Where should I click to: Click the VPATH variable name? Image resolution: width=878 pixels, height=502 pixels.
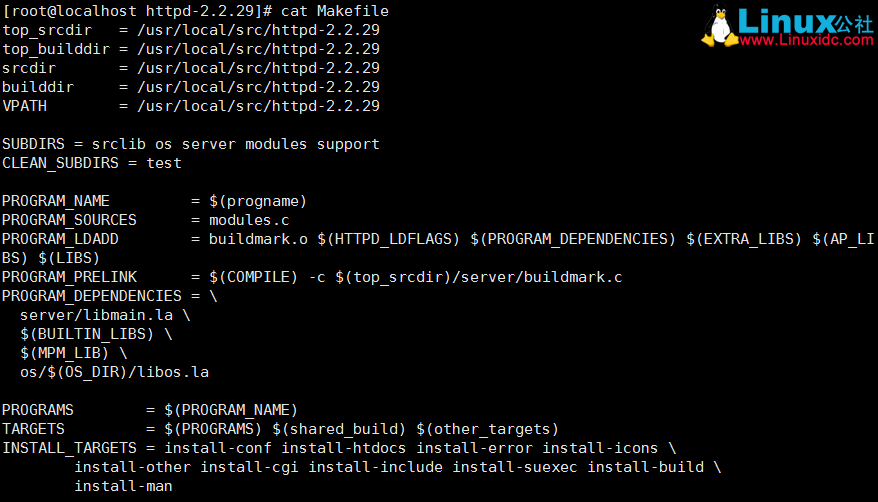25,106
